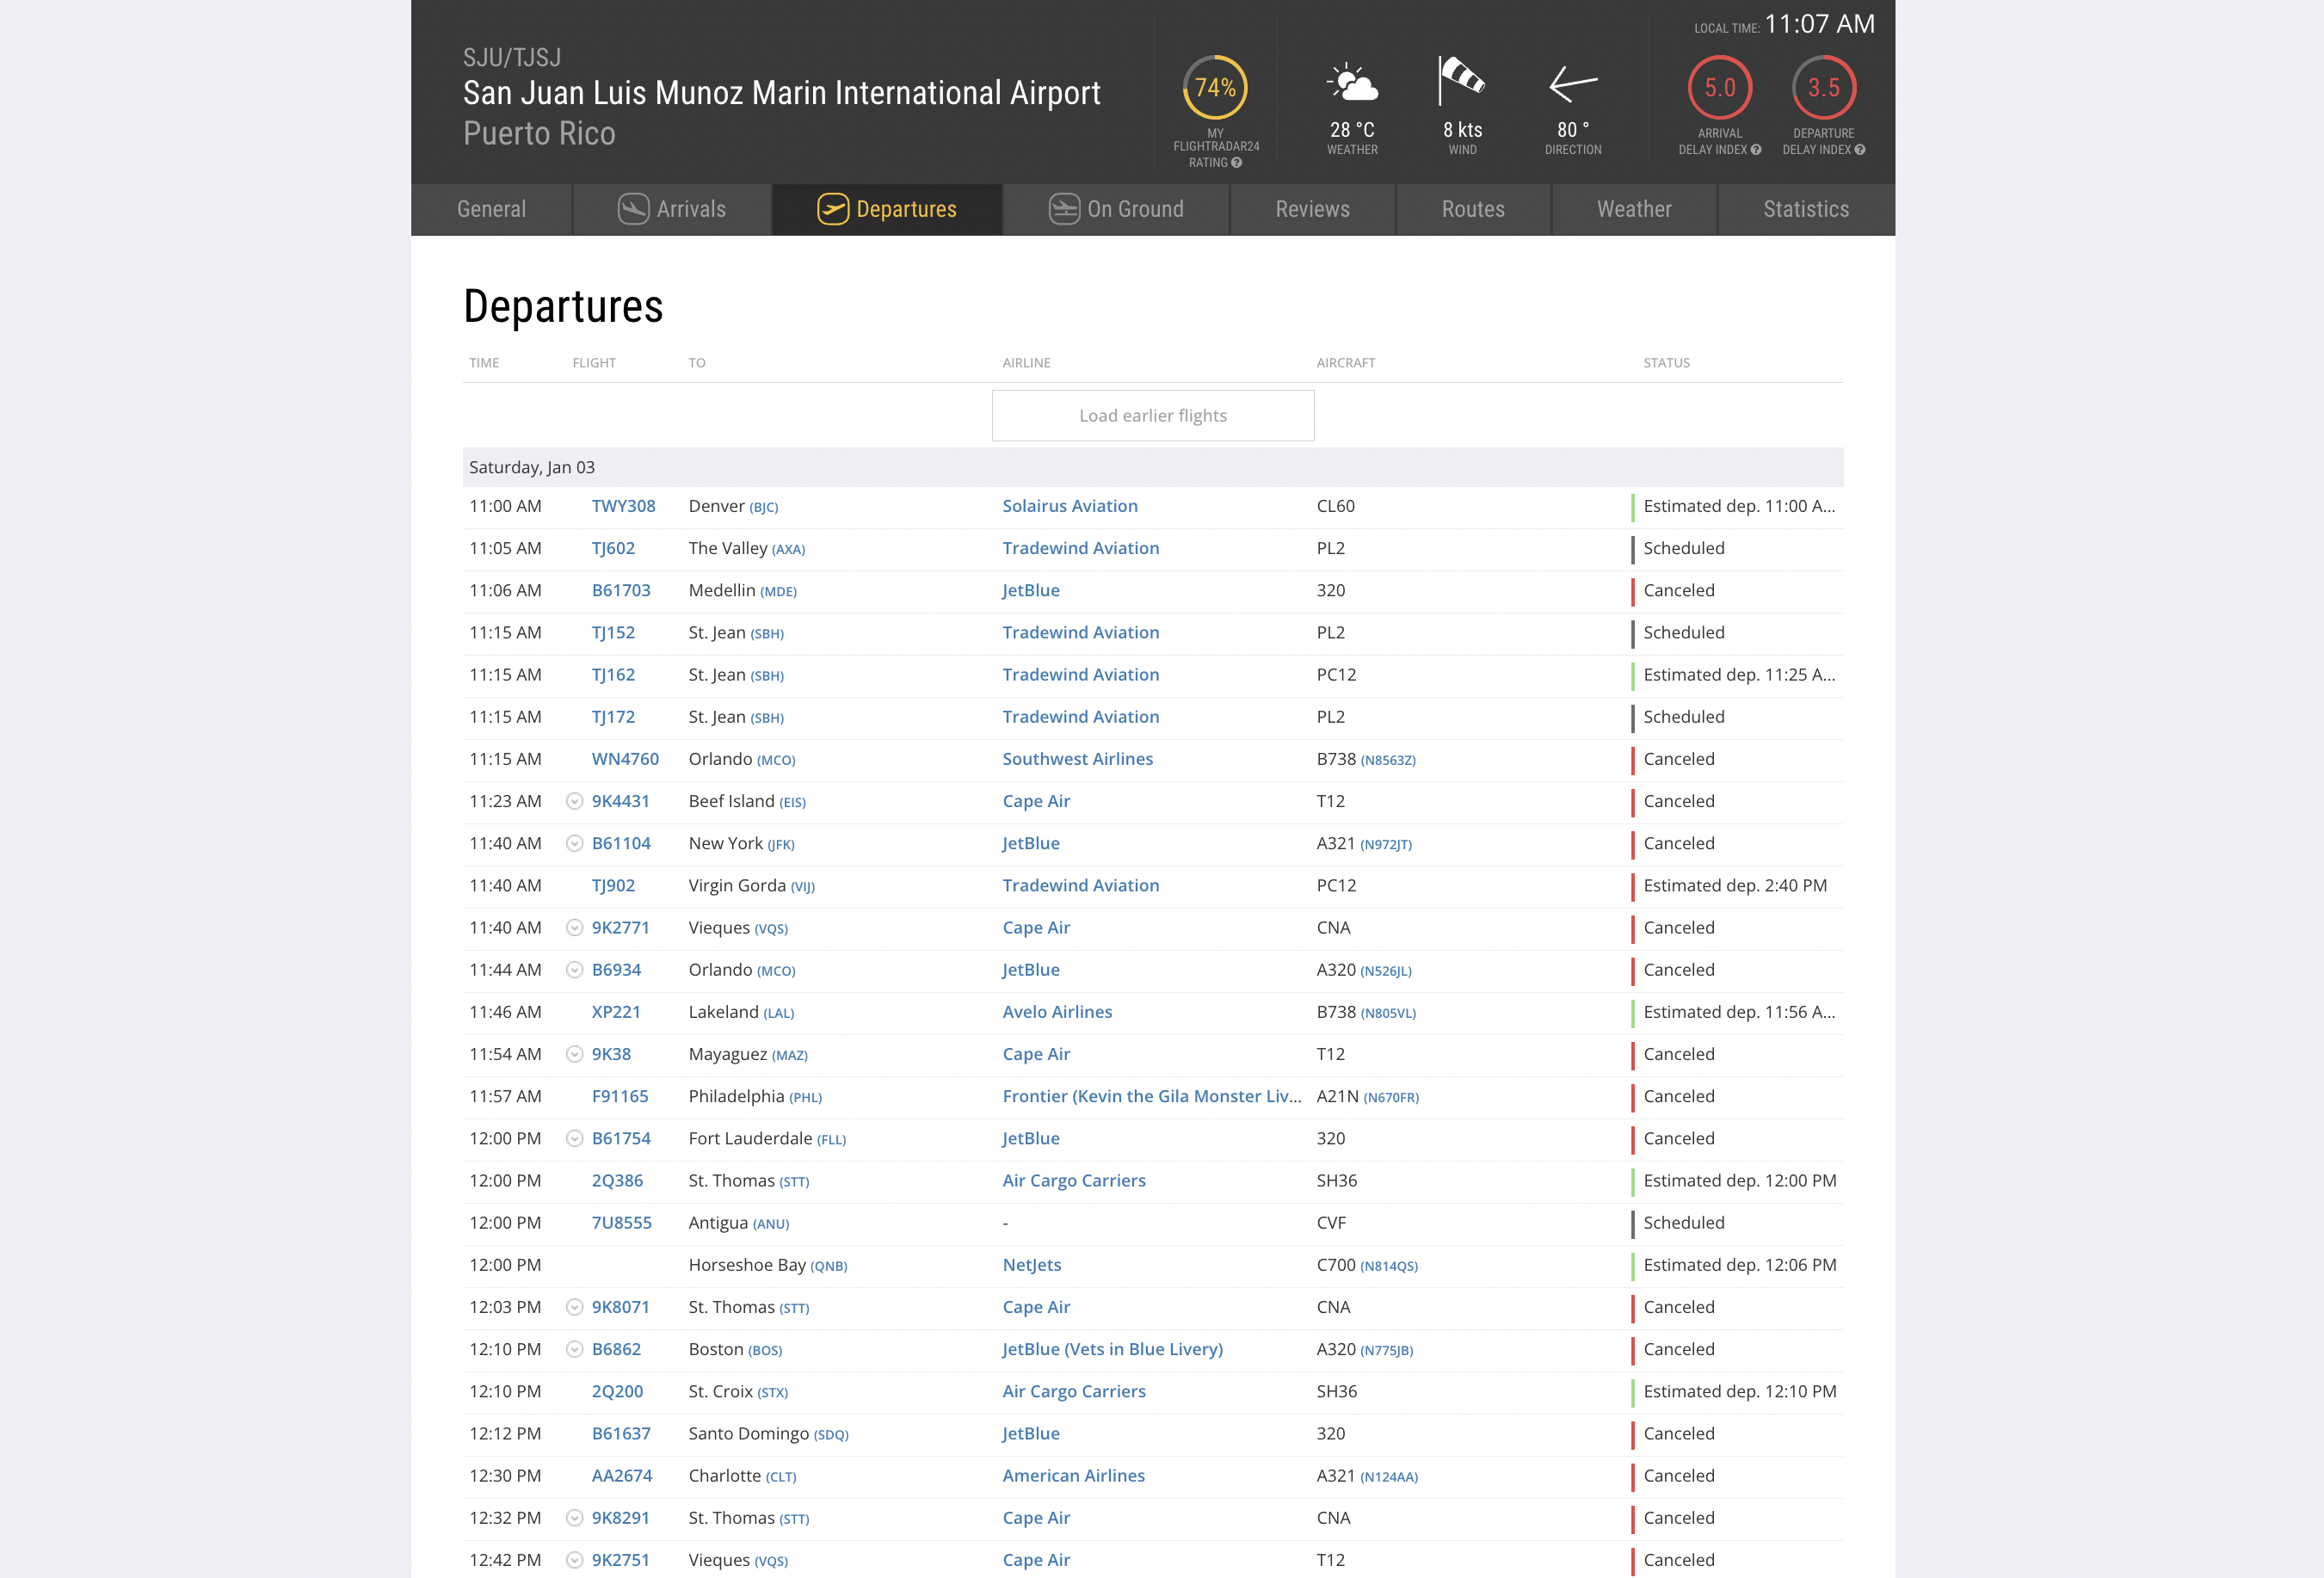Click the Departures plane icon
Image resolution: width=2324 pixels, height=1578 pixels.
832,209
